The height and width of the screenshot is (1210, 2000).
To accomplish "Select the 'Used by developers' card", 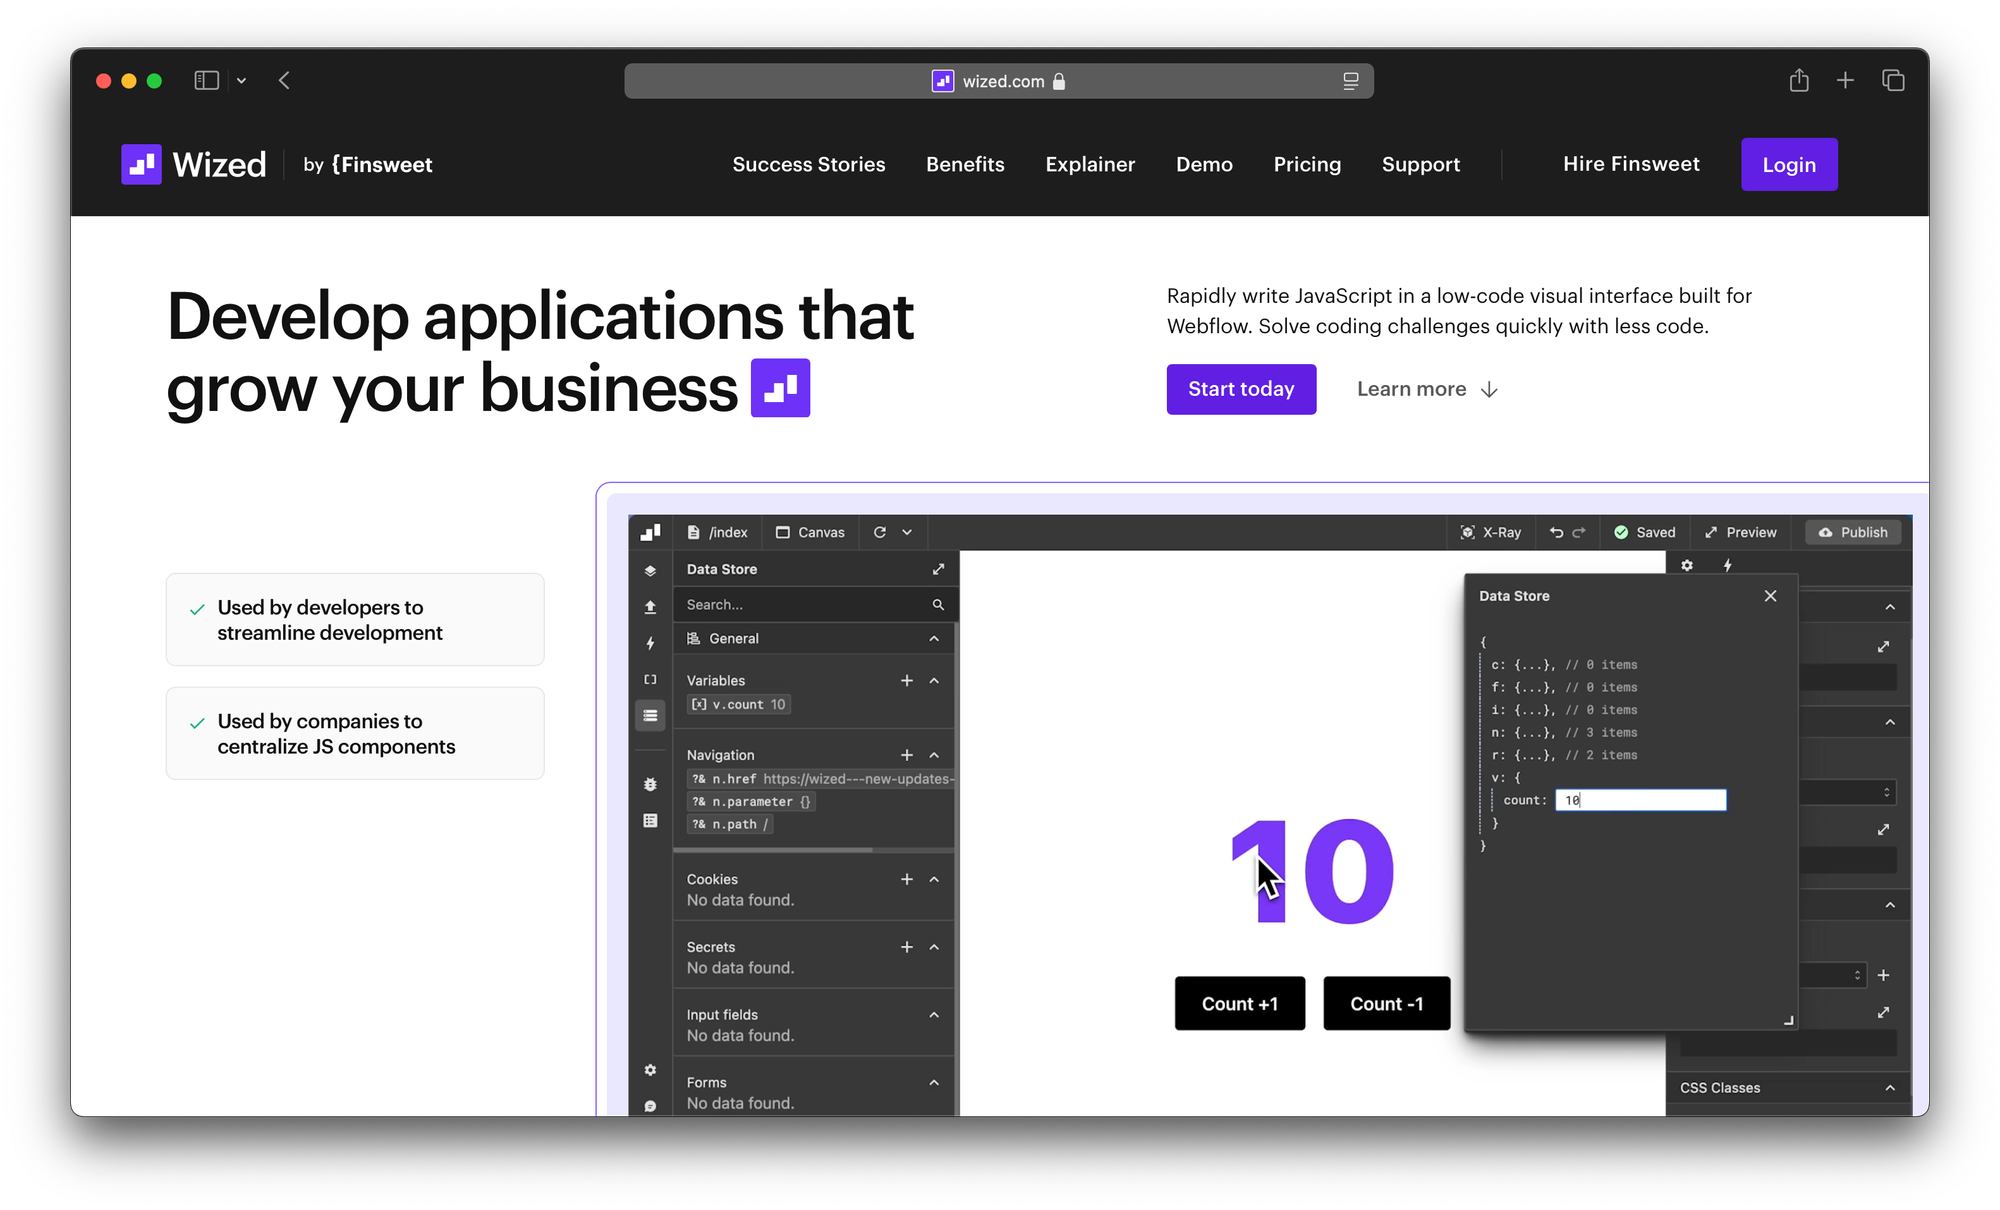I will click(x=355, y=620).
